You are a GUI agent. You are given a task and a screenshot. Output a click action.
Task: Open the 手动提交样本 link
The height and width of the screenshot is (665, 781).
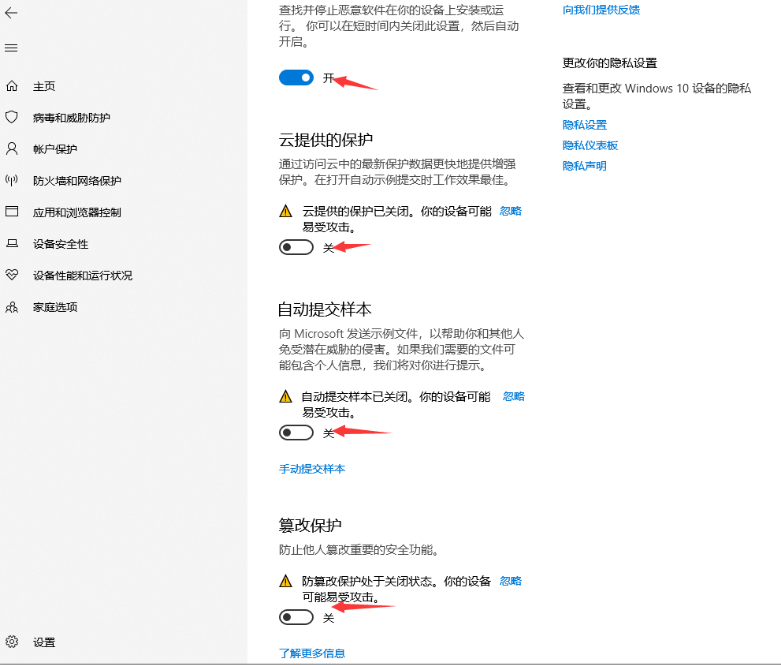(x=312, y=469)
